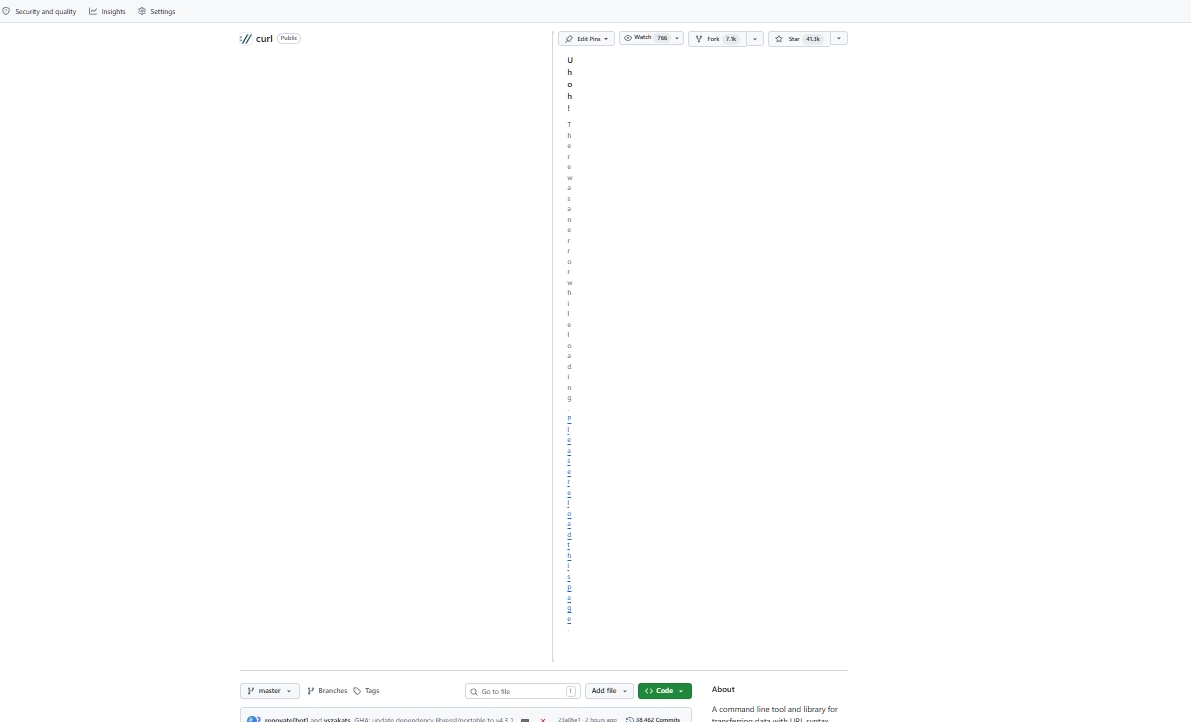This screenshot has width=1191, height=722.
Task: Open the green Code dropdown
Action: pyautogui.click(x=664, y=690)
